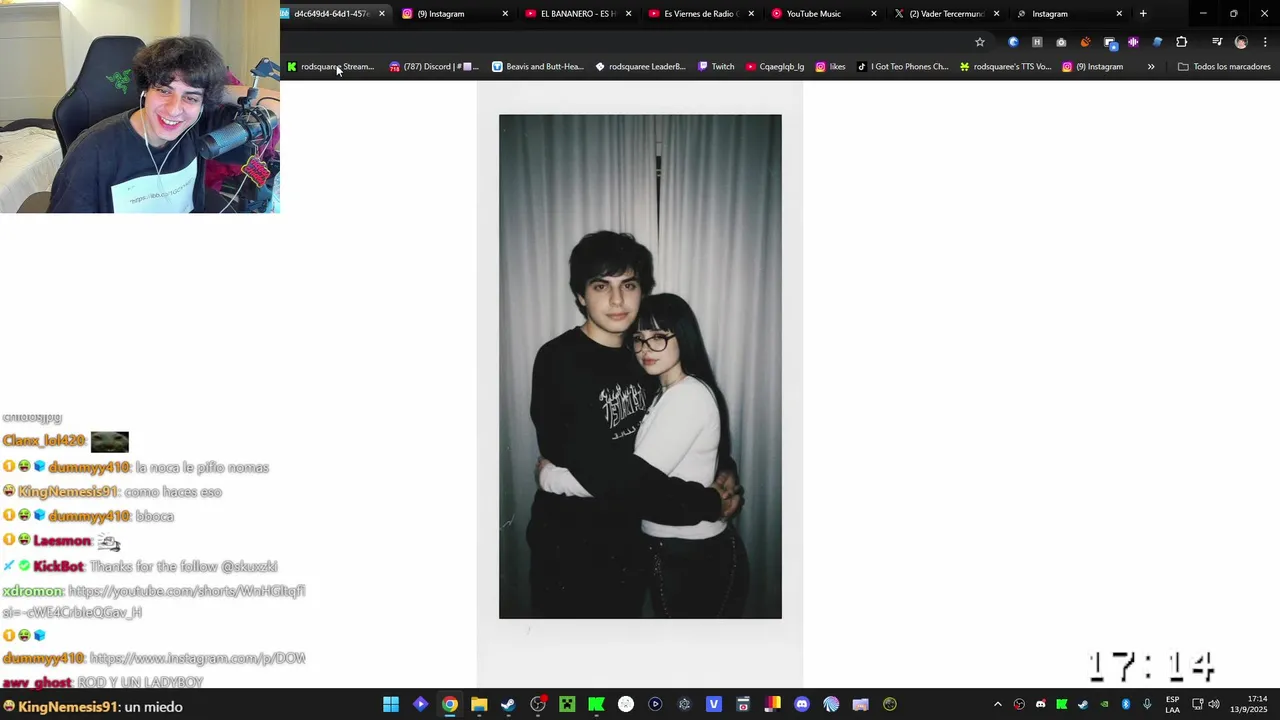Open the (9) Instagram bookmark in bookmarks bar
The image size is (1280, 720).
click(1093, 67)
